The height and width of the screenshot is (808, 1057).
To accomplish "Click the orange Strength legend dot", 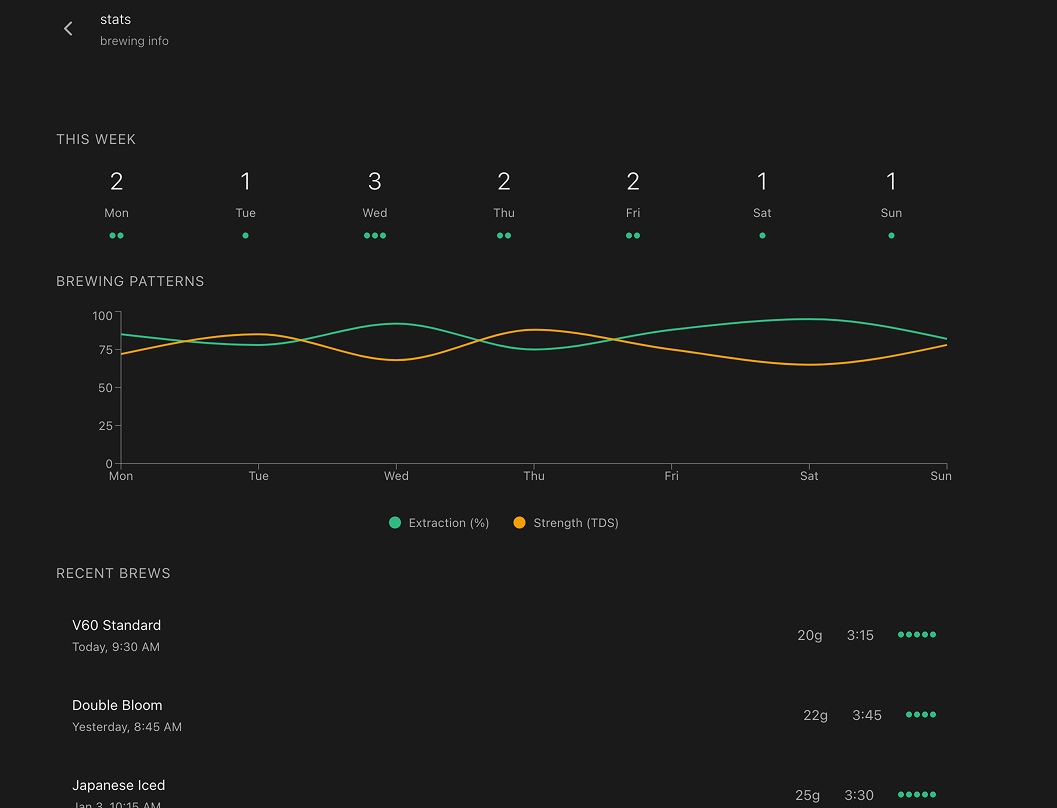I will [x=519, y=522].
